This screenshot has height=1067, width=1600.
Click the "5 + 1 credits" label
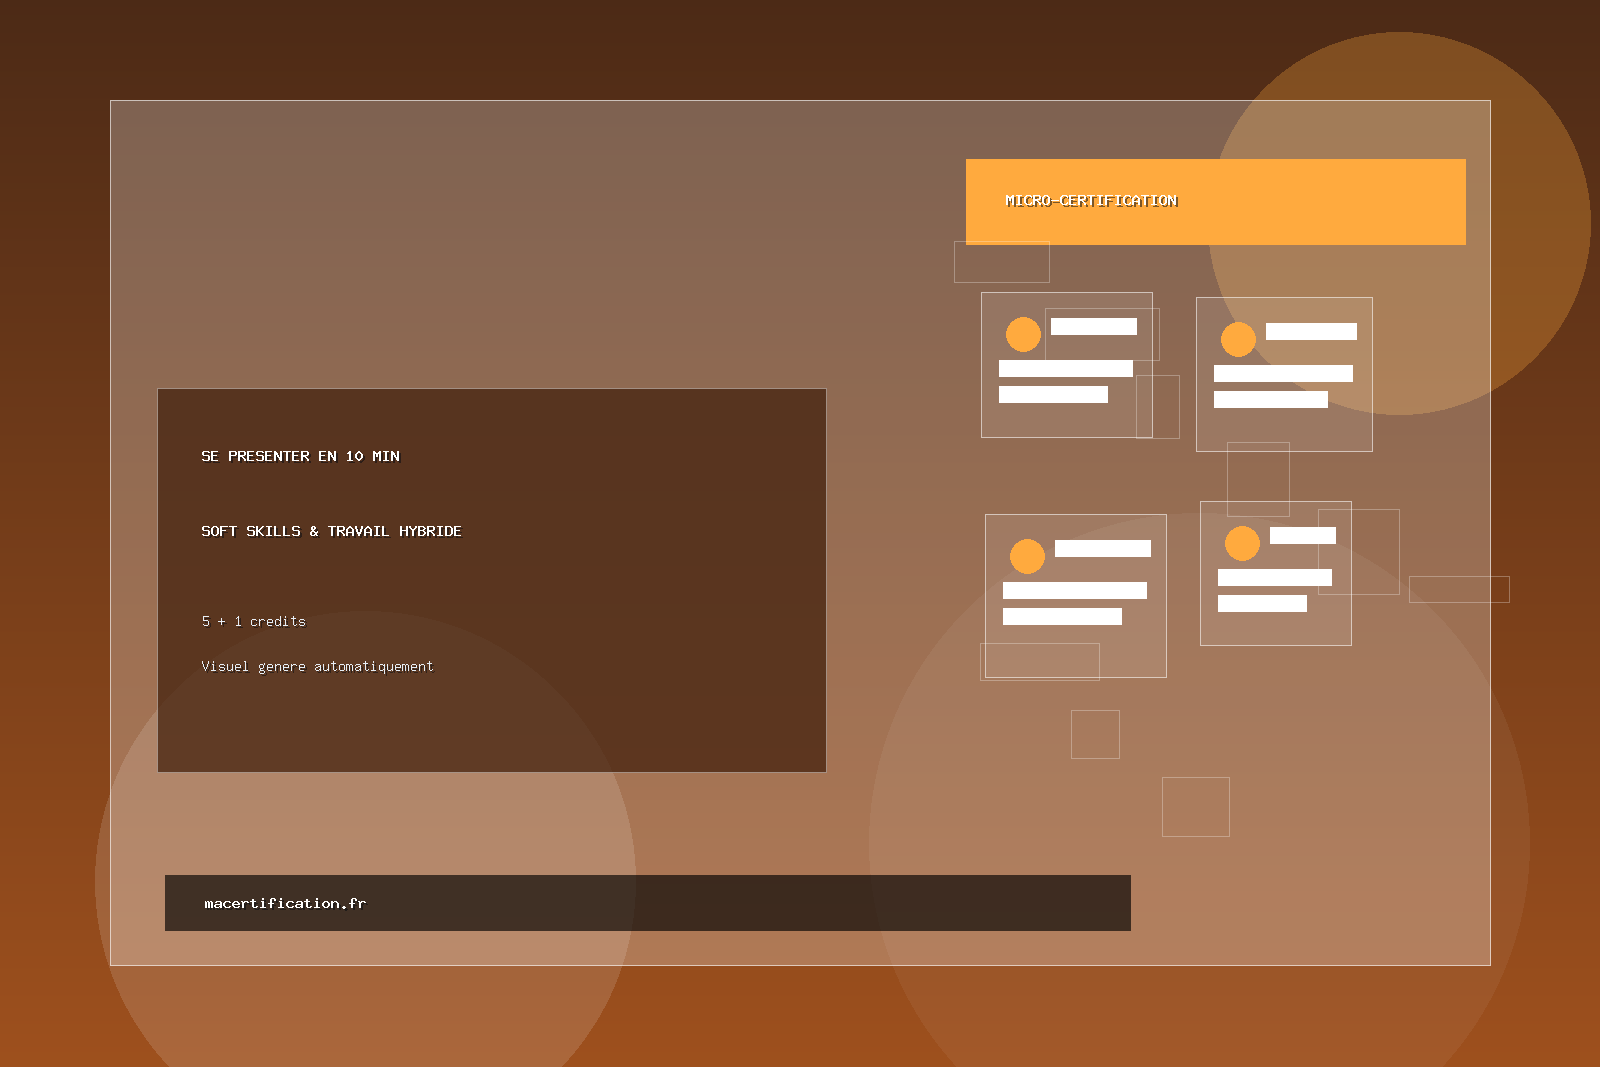tap(254, 621)
